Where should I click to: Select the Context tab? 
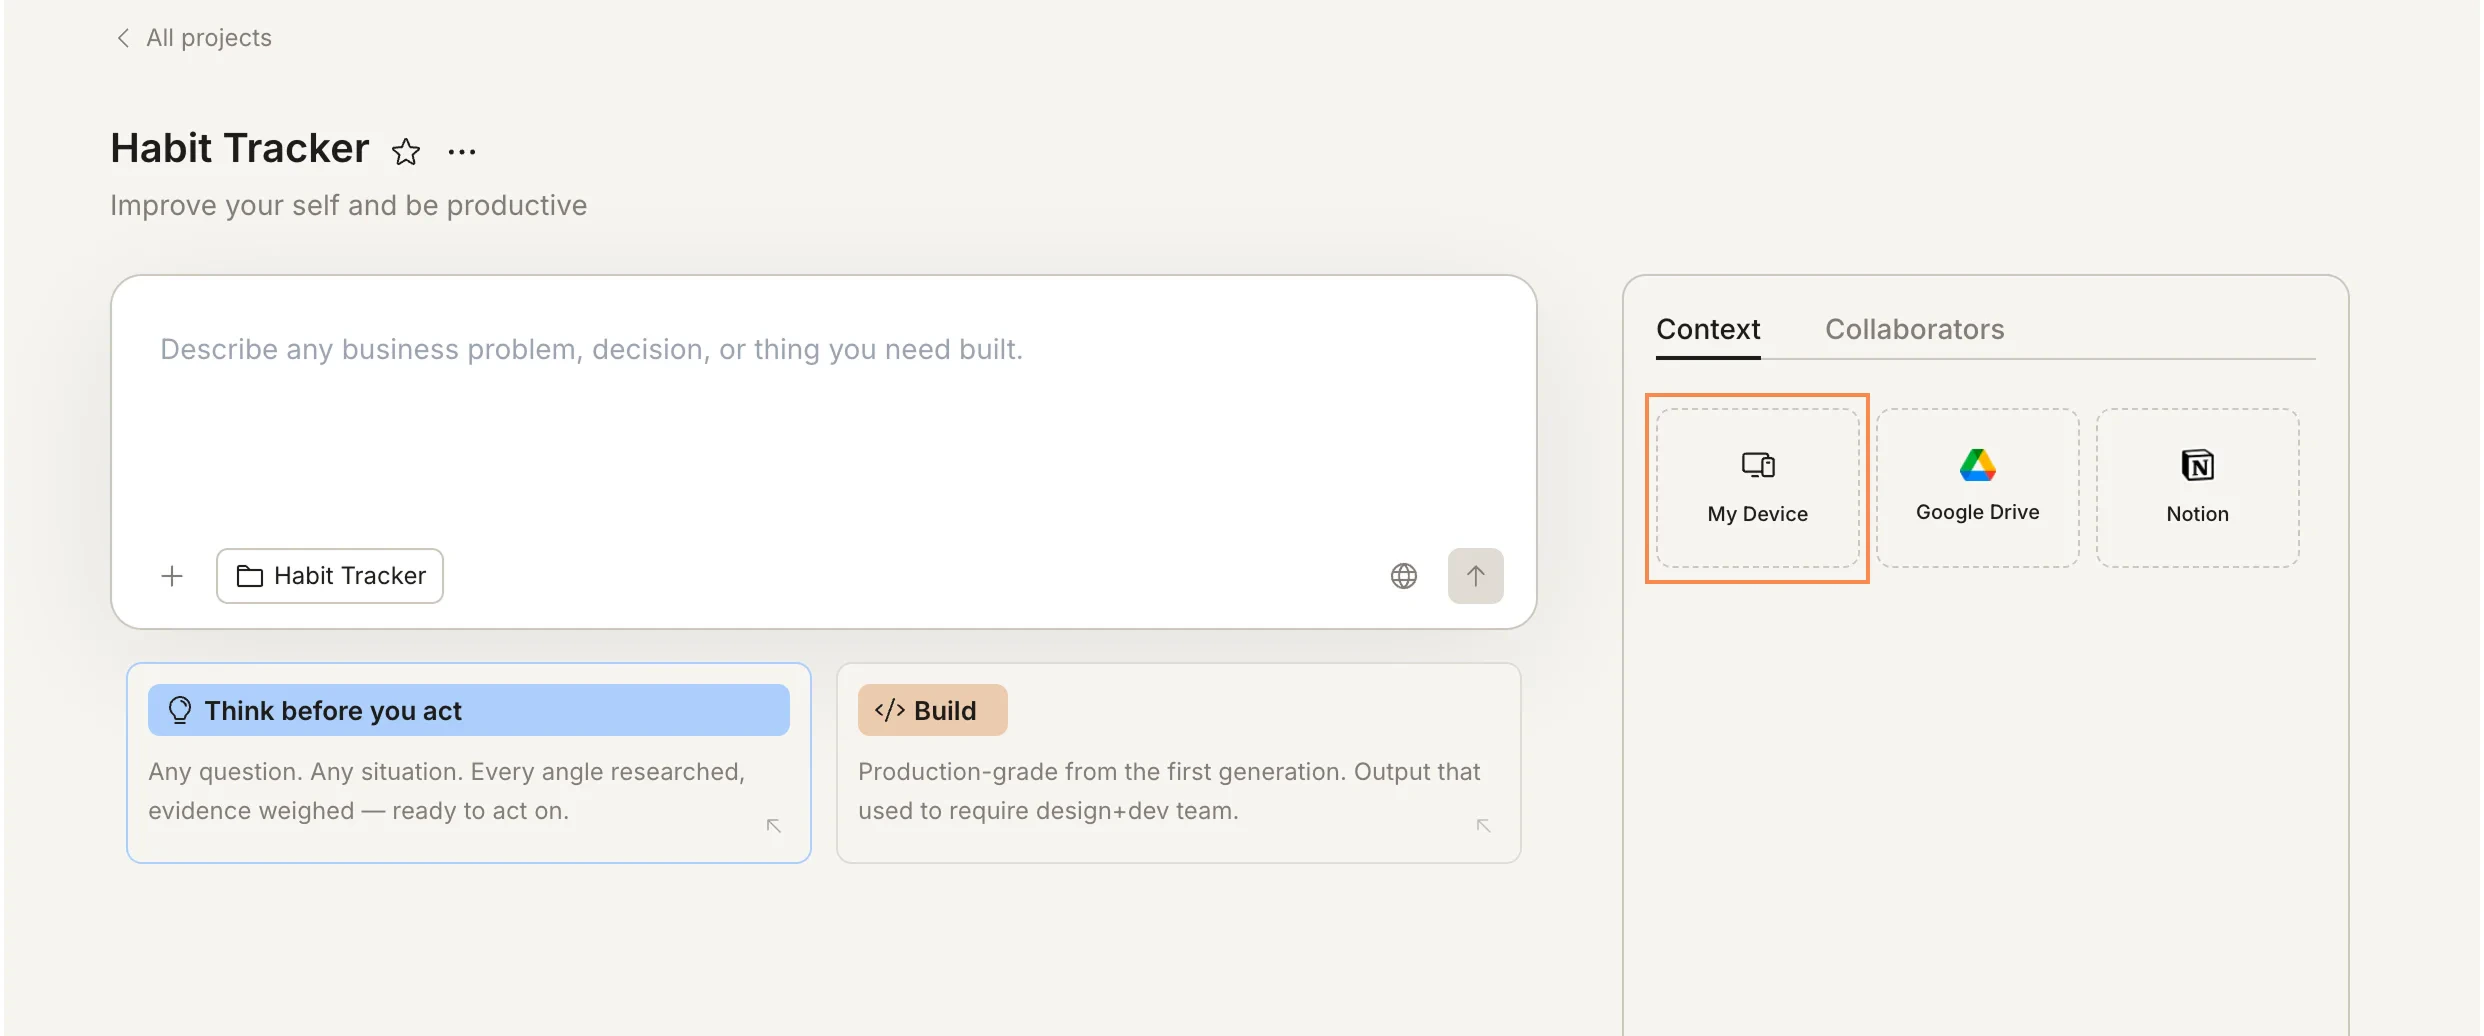1707,329
